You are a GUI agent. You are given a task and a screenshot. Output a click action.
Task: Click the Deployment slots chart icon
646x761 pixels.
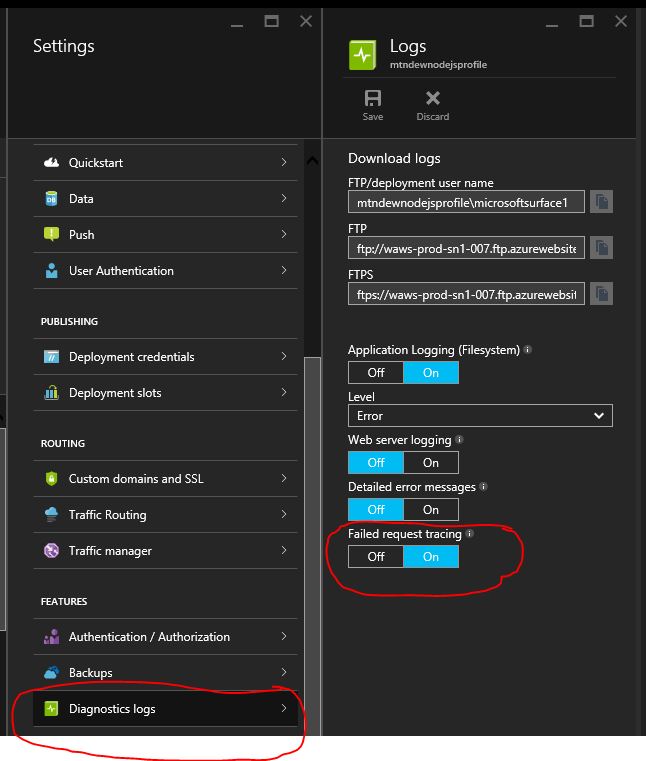point(51,392)
